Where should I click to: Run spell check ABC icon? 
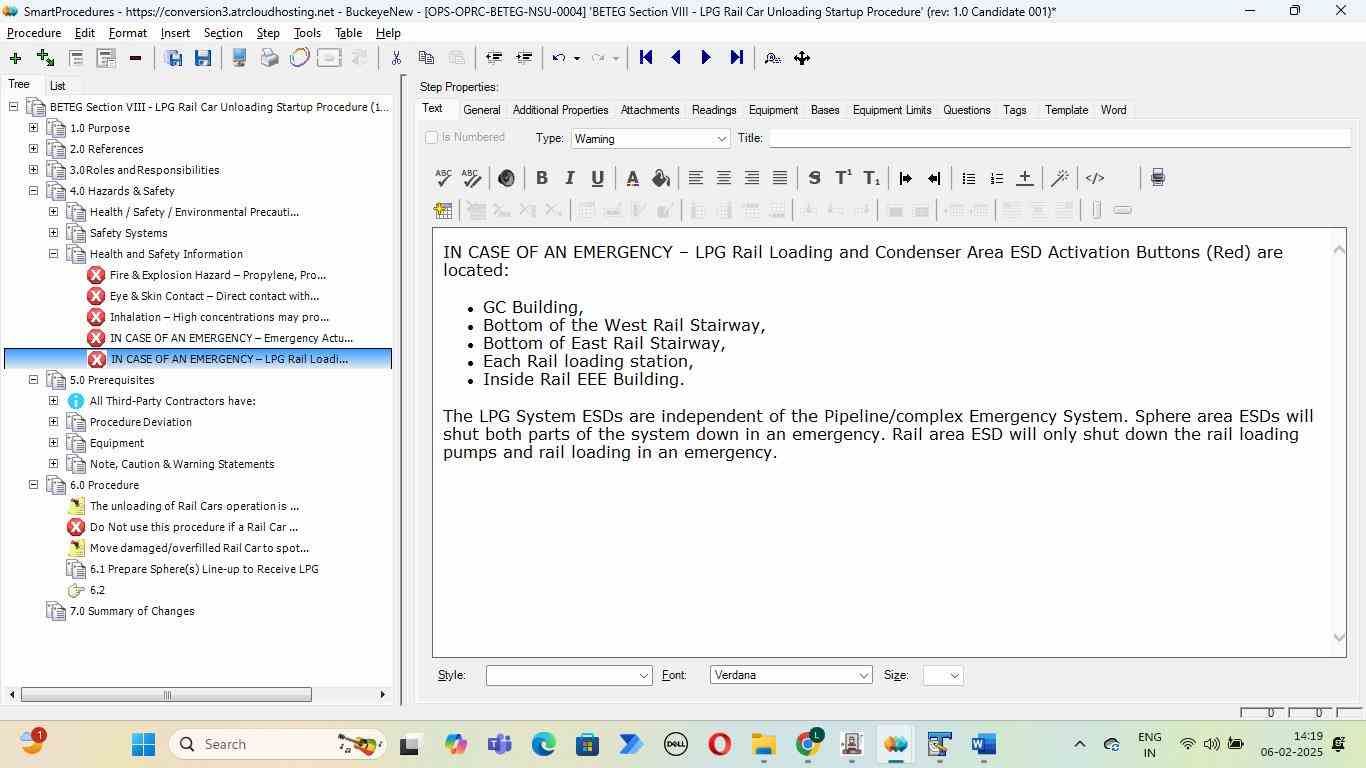tap(443, 178)
